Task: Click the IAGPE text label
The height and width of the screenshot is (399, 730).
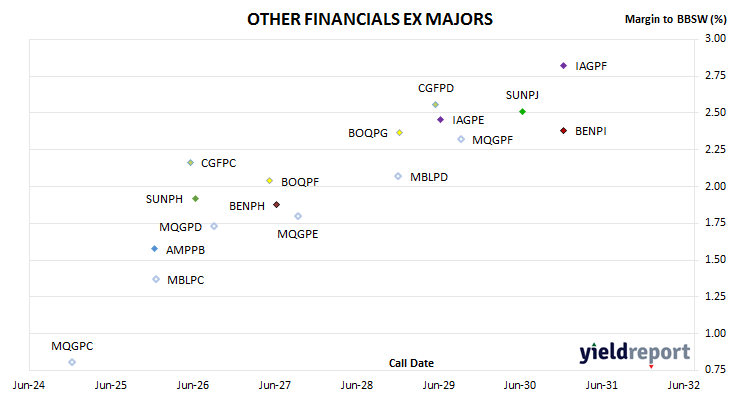Action: pos(468,120)
